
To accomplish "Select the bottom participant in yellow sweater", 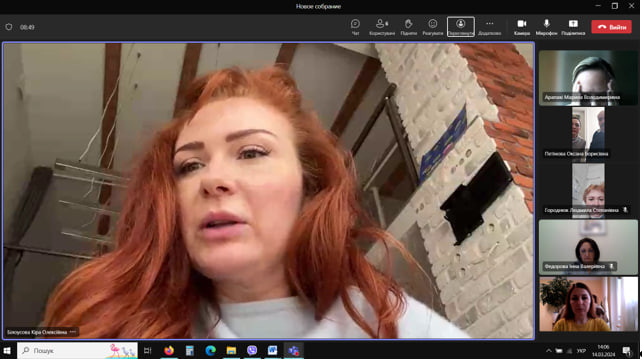I will (x=588, y=304).
